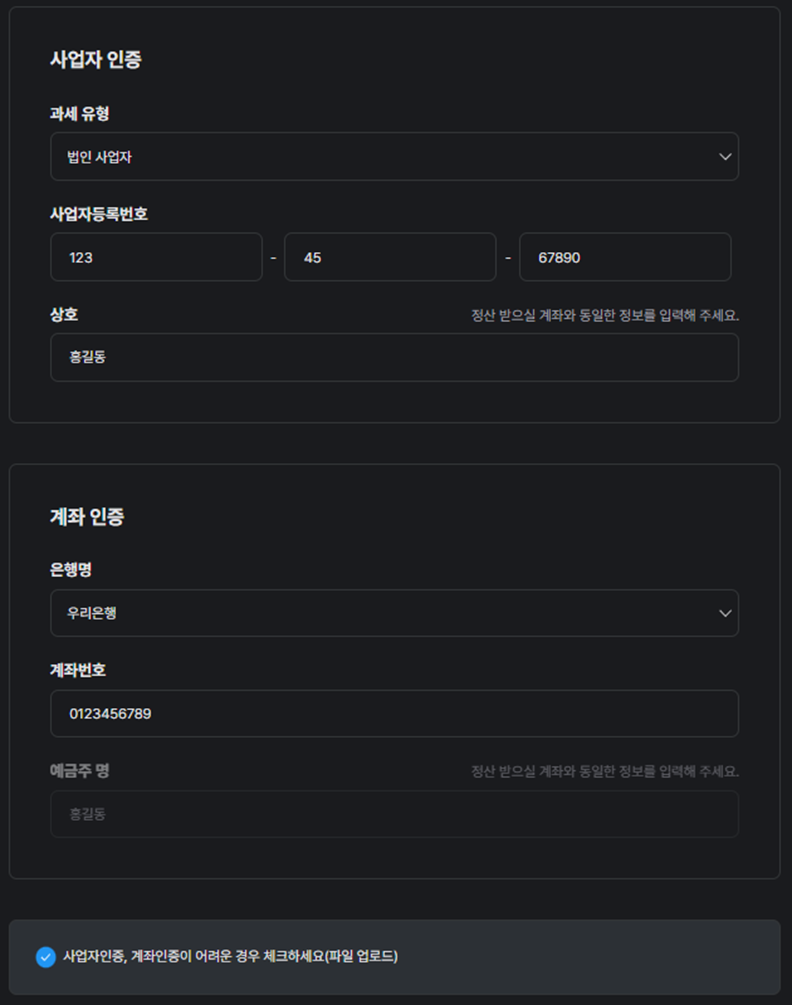Click the 상호 input field with 홍길동
Image resolution: width=792 pixels, height=1005 pixels.
(x=394, y=357)
